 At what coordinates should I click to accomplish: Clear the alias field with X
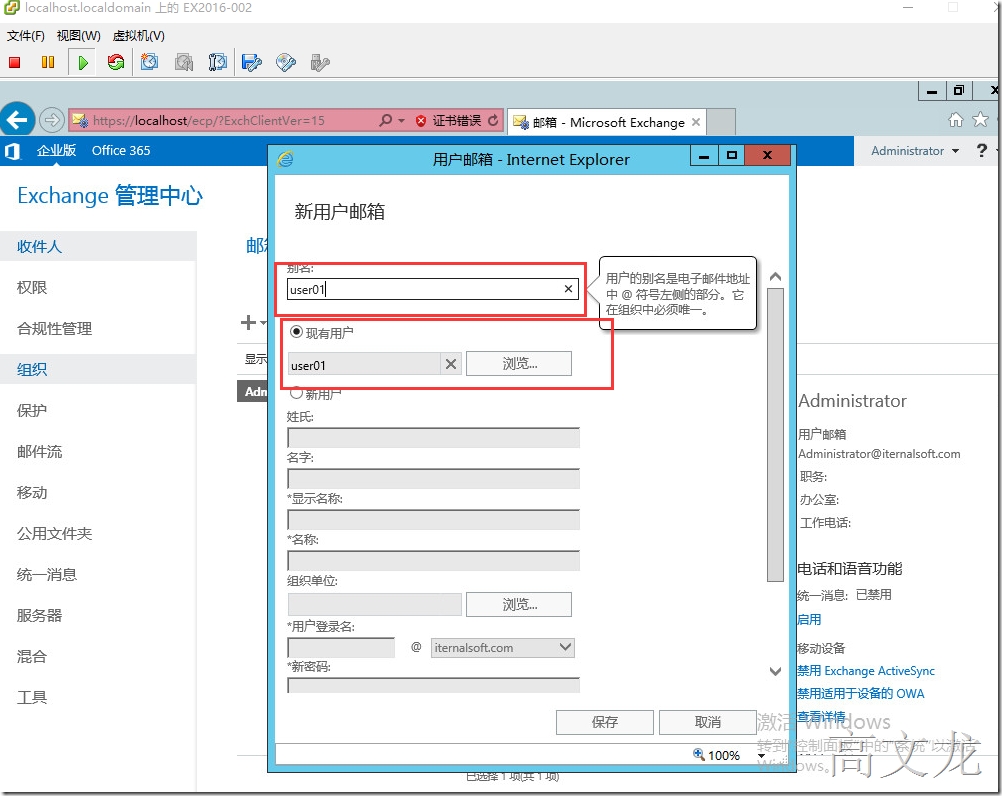568,289
